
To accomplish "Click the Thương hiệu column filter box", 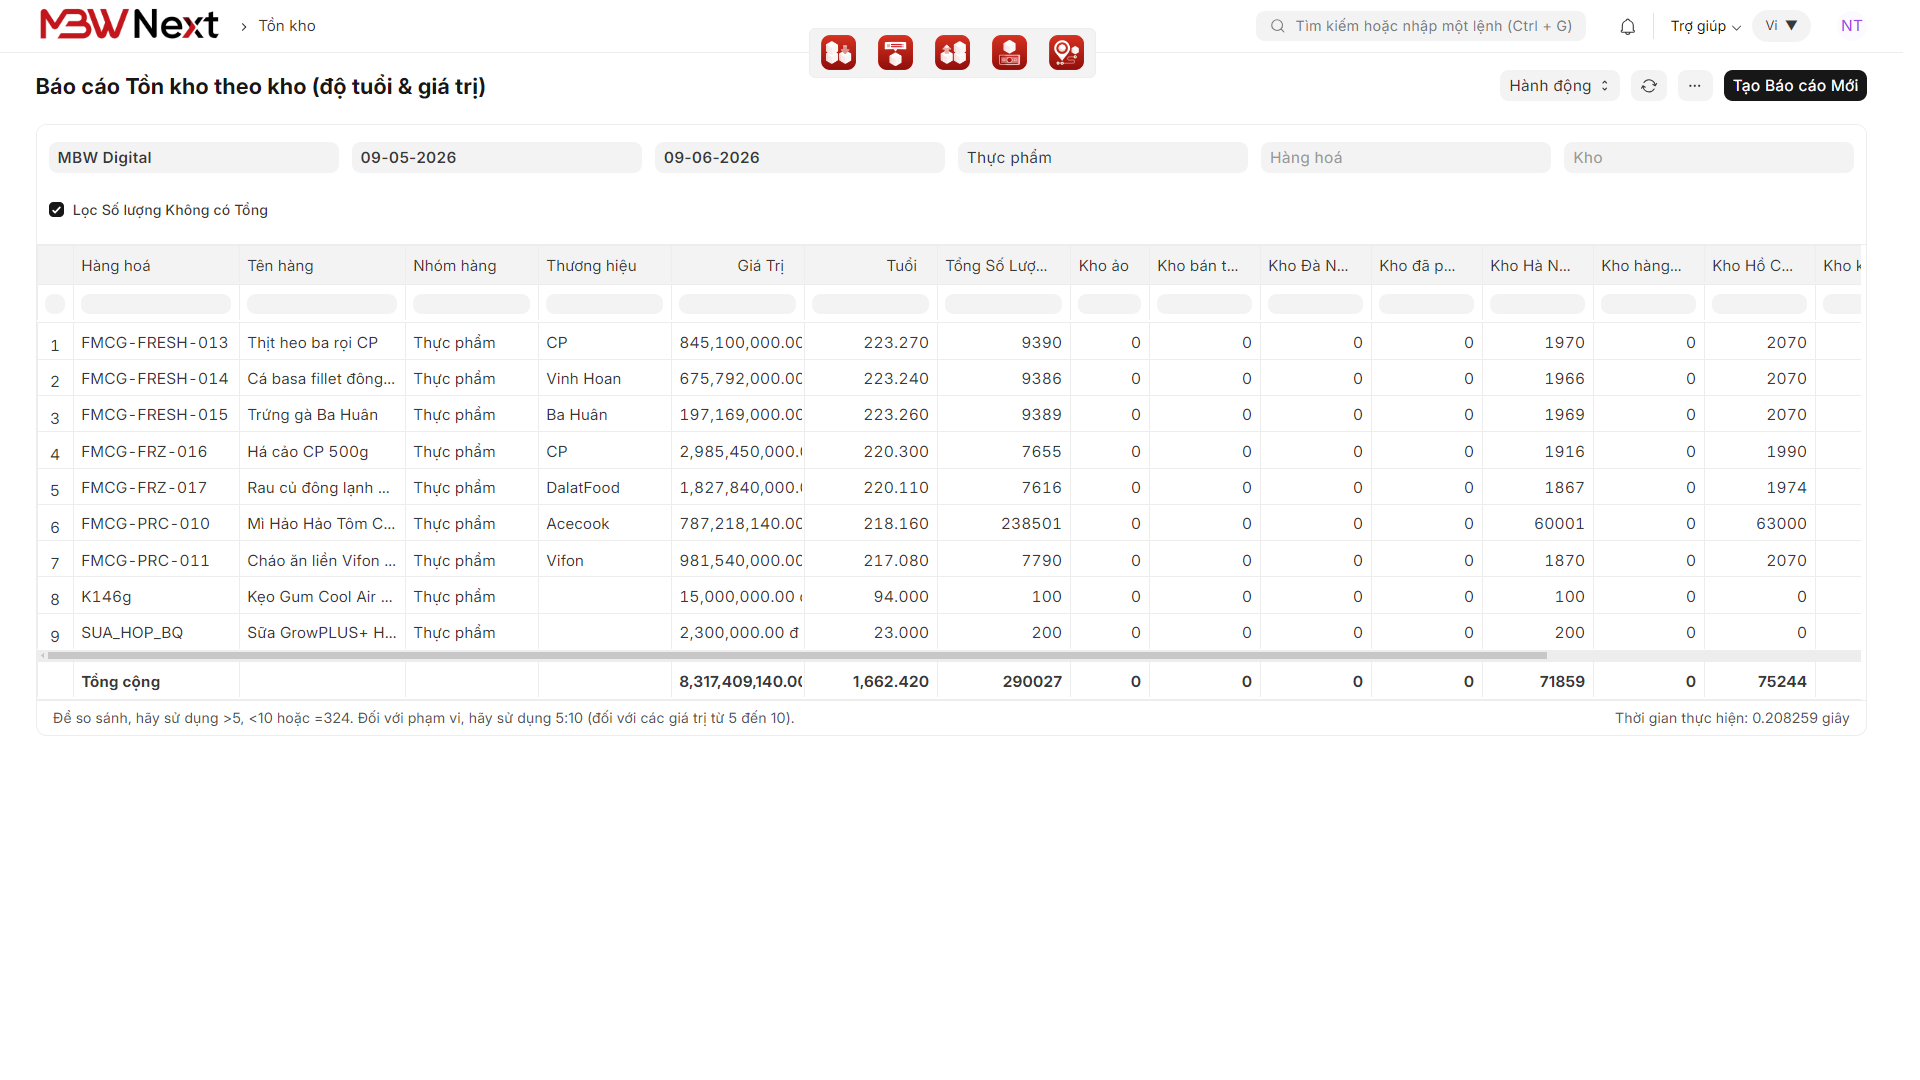I will point(605,304).
